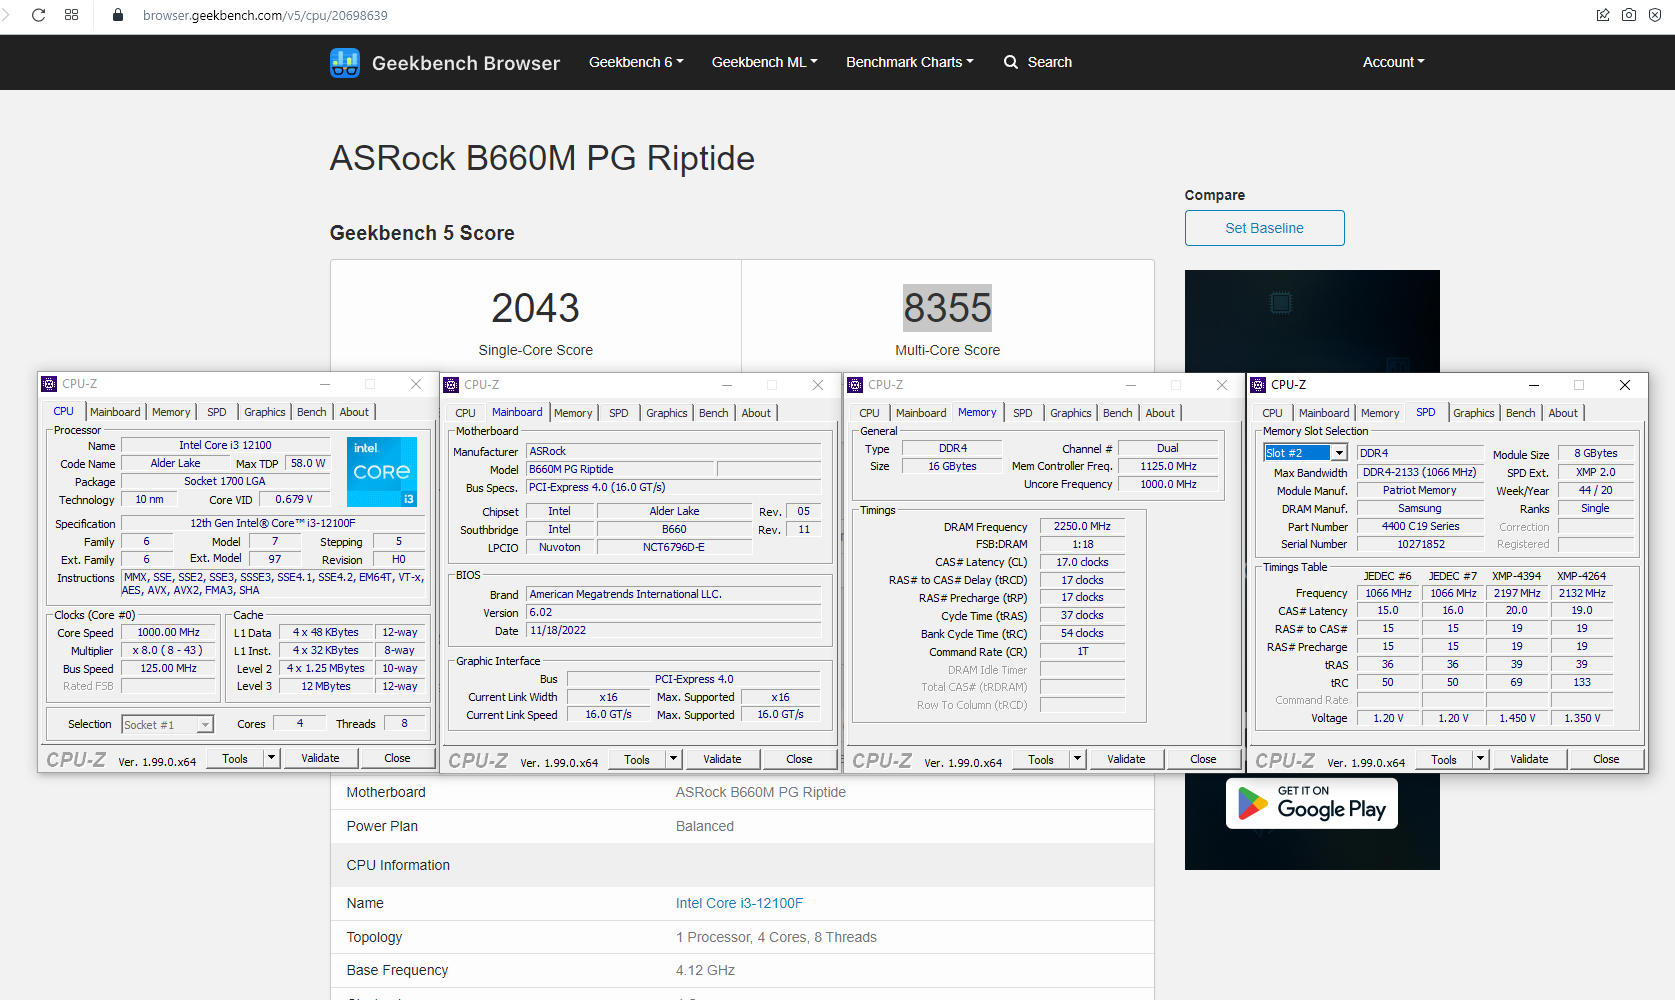Image resolution: width=1675 pixels, height=1000 pixels.
Task: Click Validate in the Memory CPU-Z window
Action: click(1126, 759)
